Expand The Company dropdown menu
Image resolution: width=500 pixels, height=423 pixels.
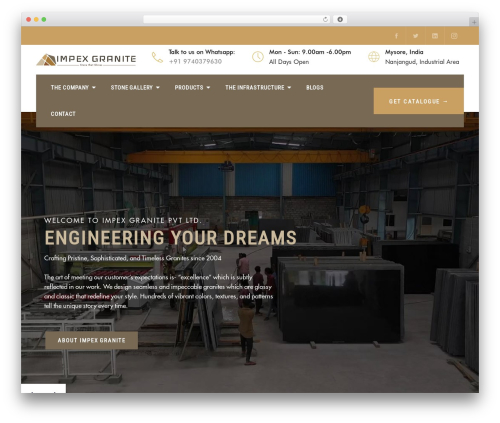pyautogui.click(x=73, y=88)
